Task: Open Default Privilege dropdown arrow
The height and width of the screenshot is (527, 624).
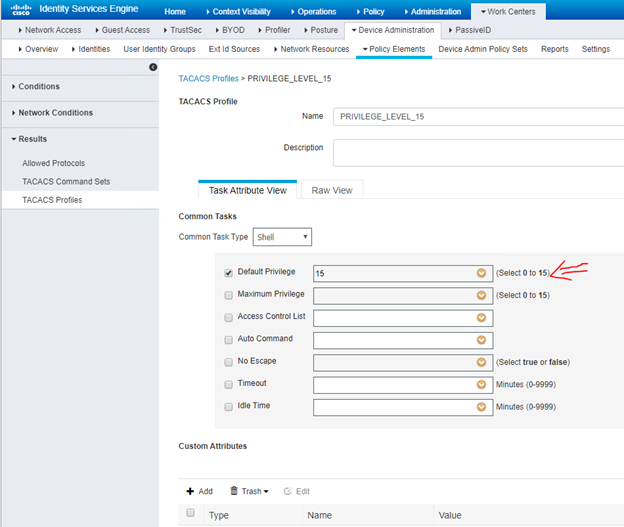Action: point(482,273)
